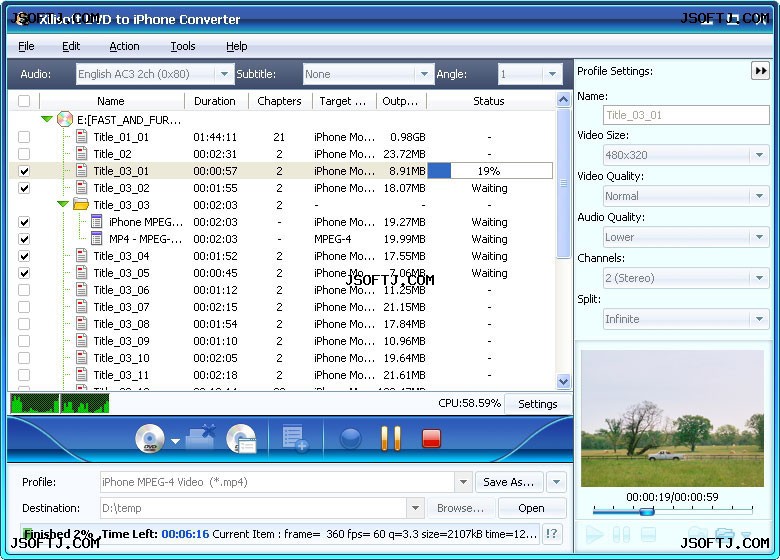Uncheck the MP4 - MPEG-... profile checkbox
The image size is (780, 560).
24,239
